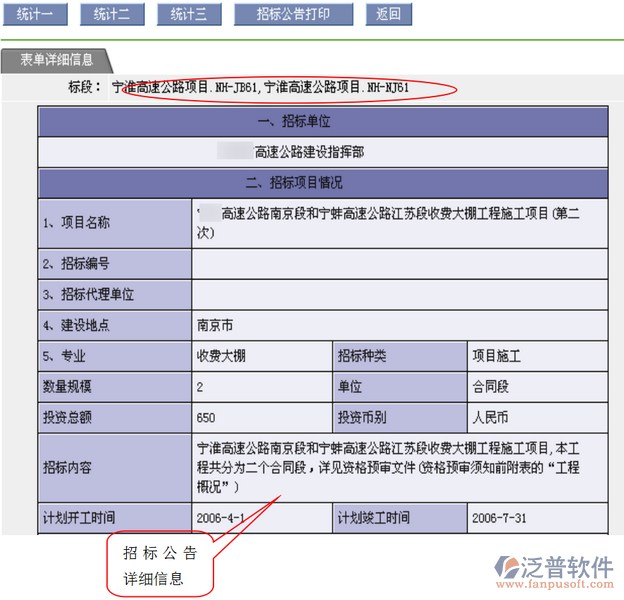Click the 投资币别 value 人民币
624x600 pixels.
coord(490,417)
